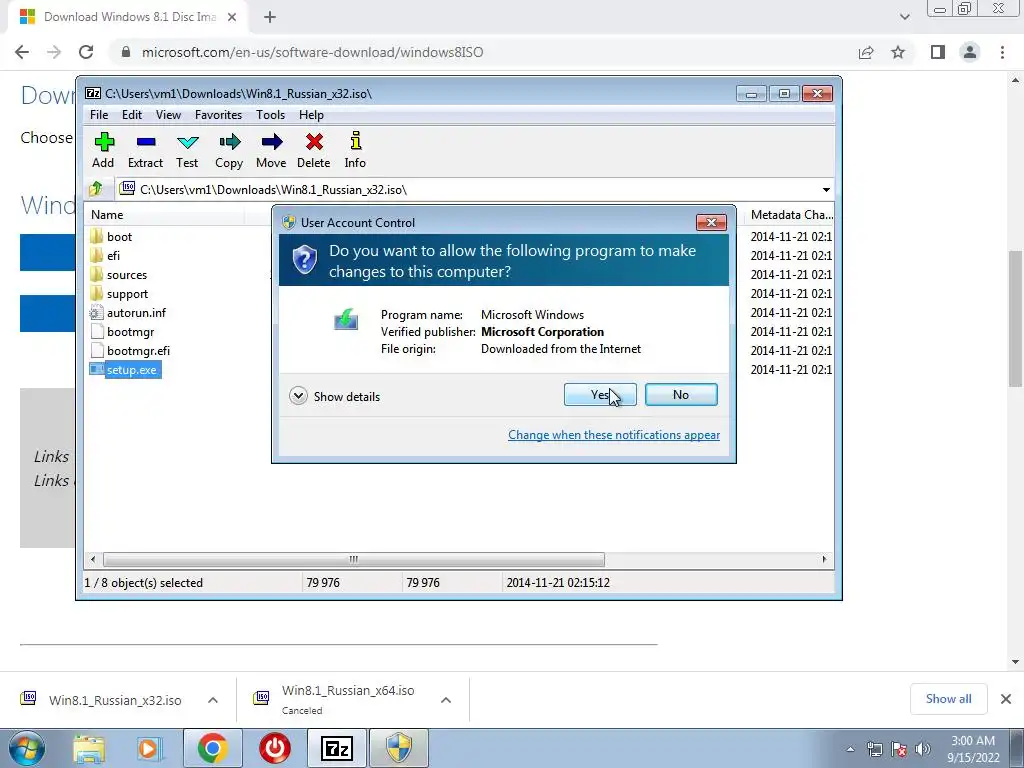Image resolution: width=1024 pixels, height=768 pixels.
Task: Open the Tools menu
Action: 270,115
